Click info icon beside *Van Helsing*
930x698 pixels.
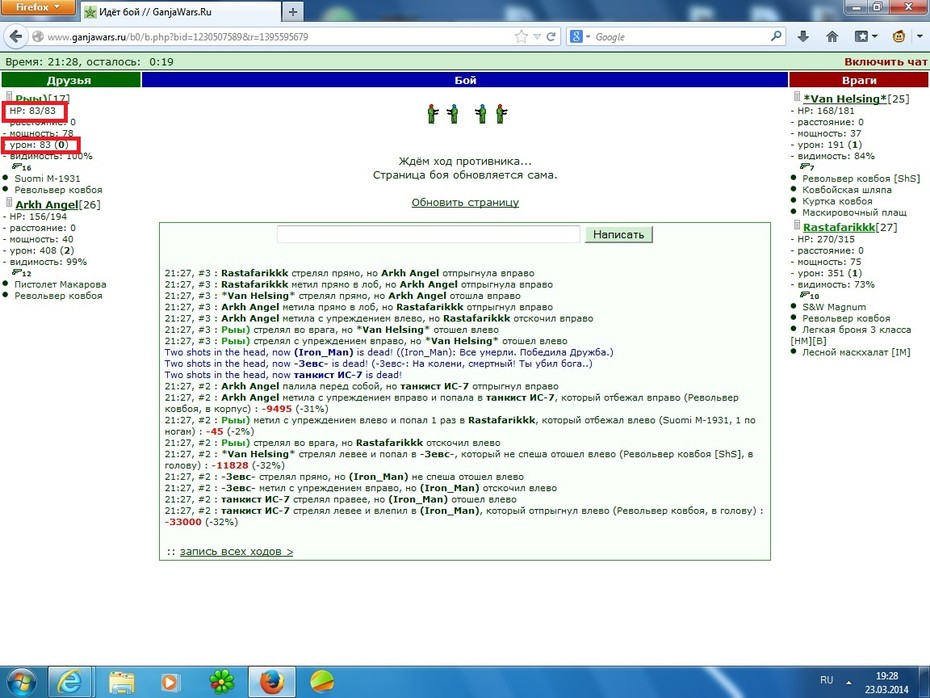point(797,97)
